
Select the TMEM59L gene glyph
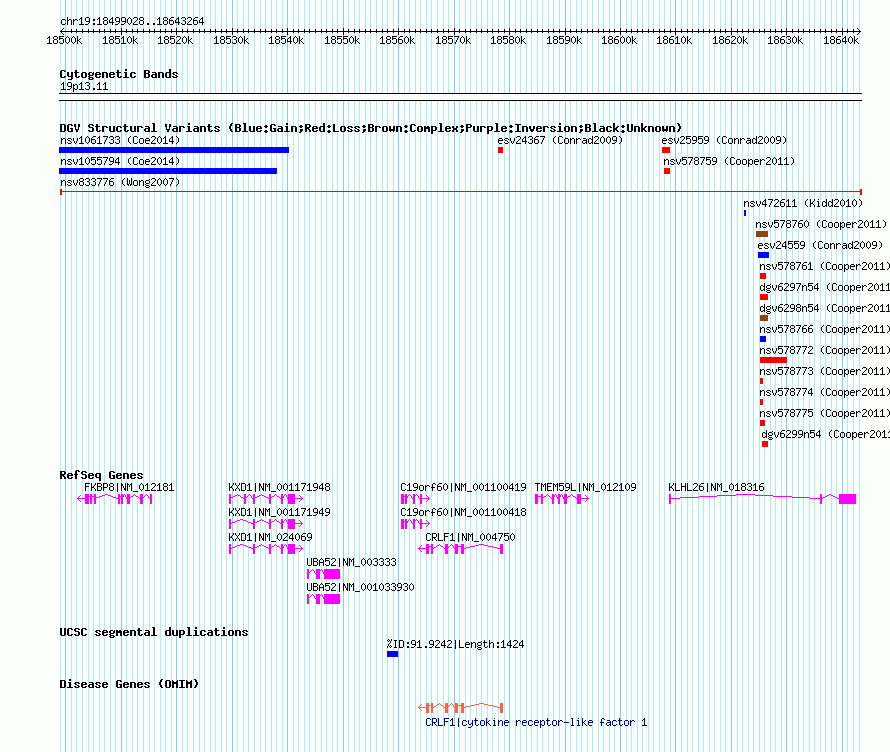[562, 499]
